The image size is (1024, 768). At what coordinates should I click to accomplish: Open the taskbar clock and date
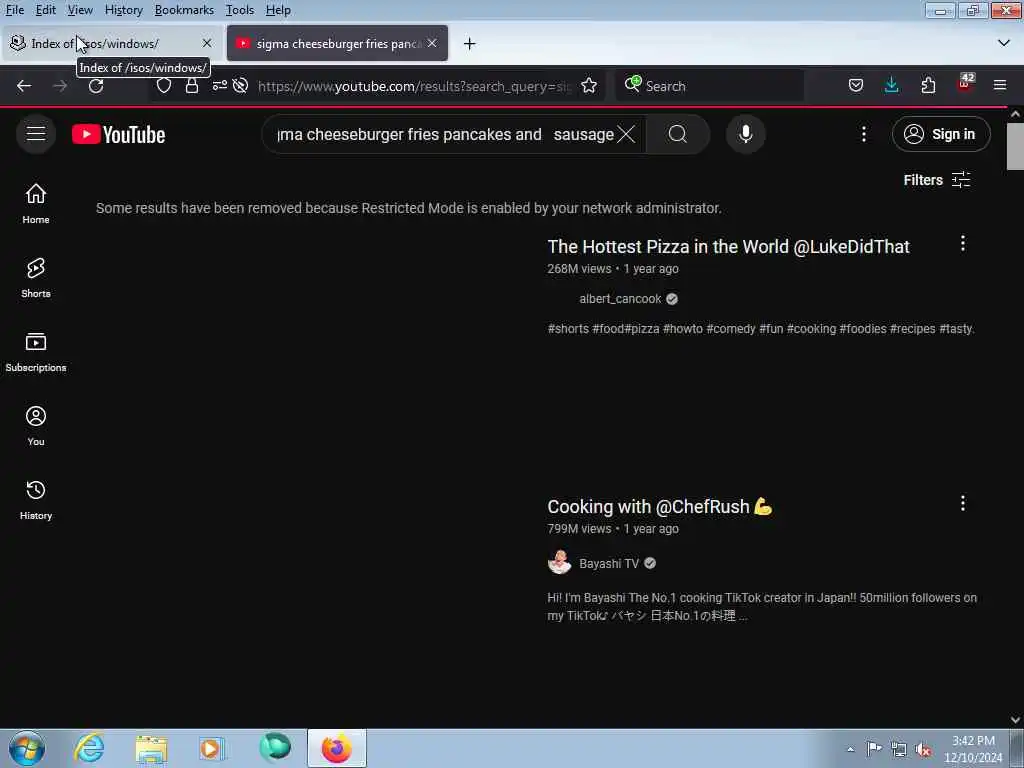click(973, 749)
